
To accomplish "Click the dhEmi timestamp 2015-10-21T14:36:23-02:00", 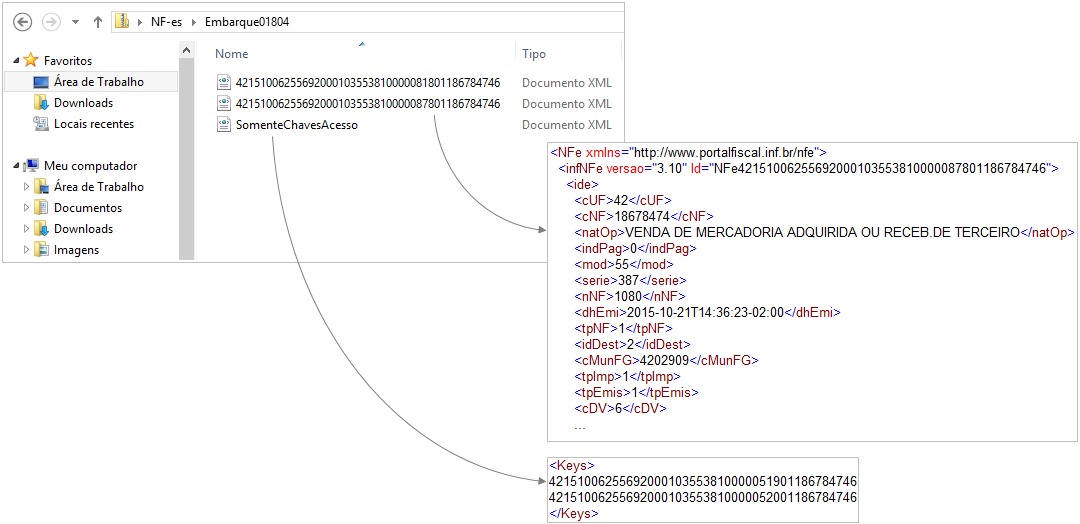I will (x=705, y=312).
